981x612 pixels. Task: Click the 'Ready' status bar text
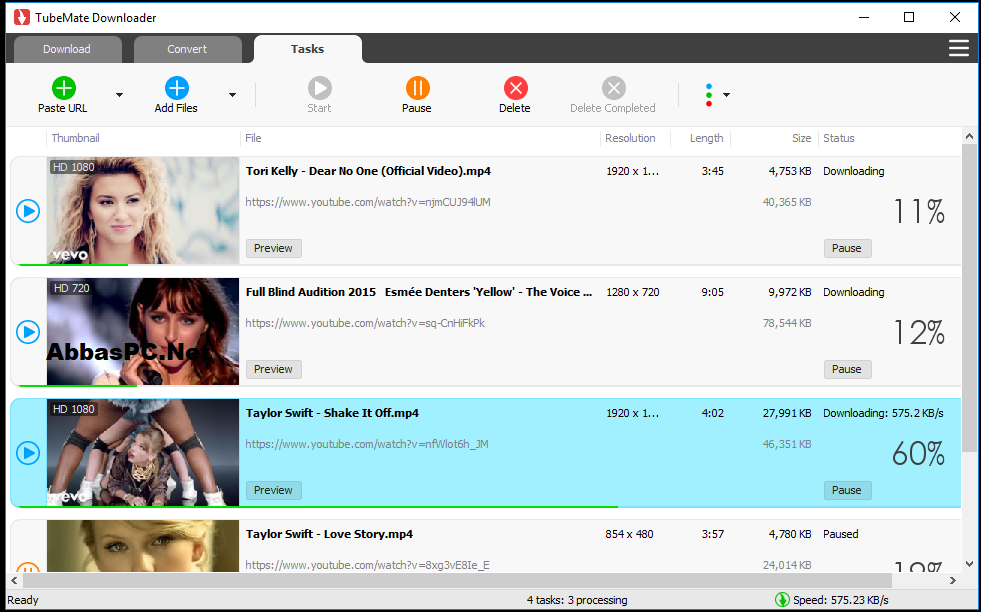click(23, 600)
